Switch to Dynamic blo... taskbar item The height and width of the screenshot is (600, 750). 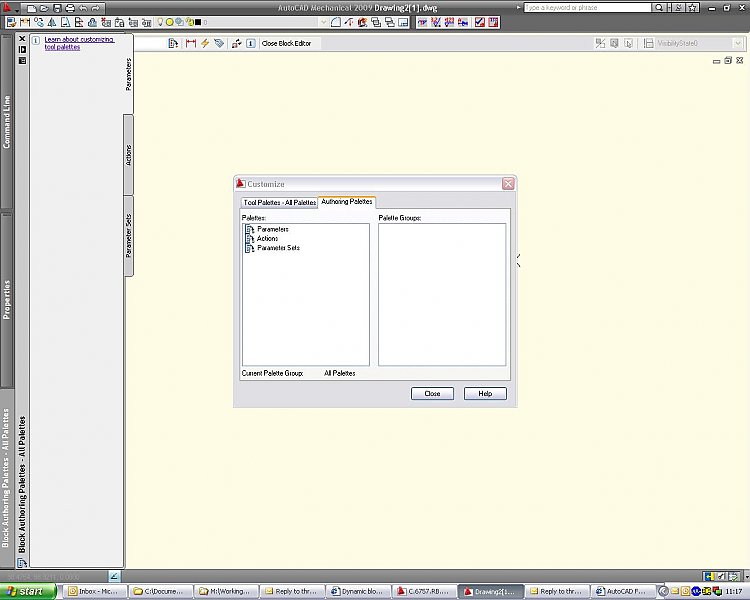click(x=358, y=592)
